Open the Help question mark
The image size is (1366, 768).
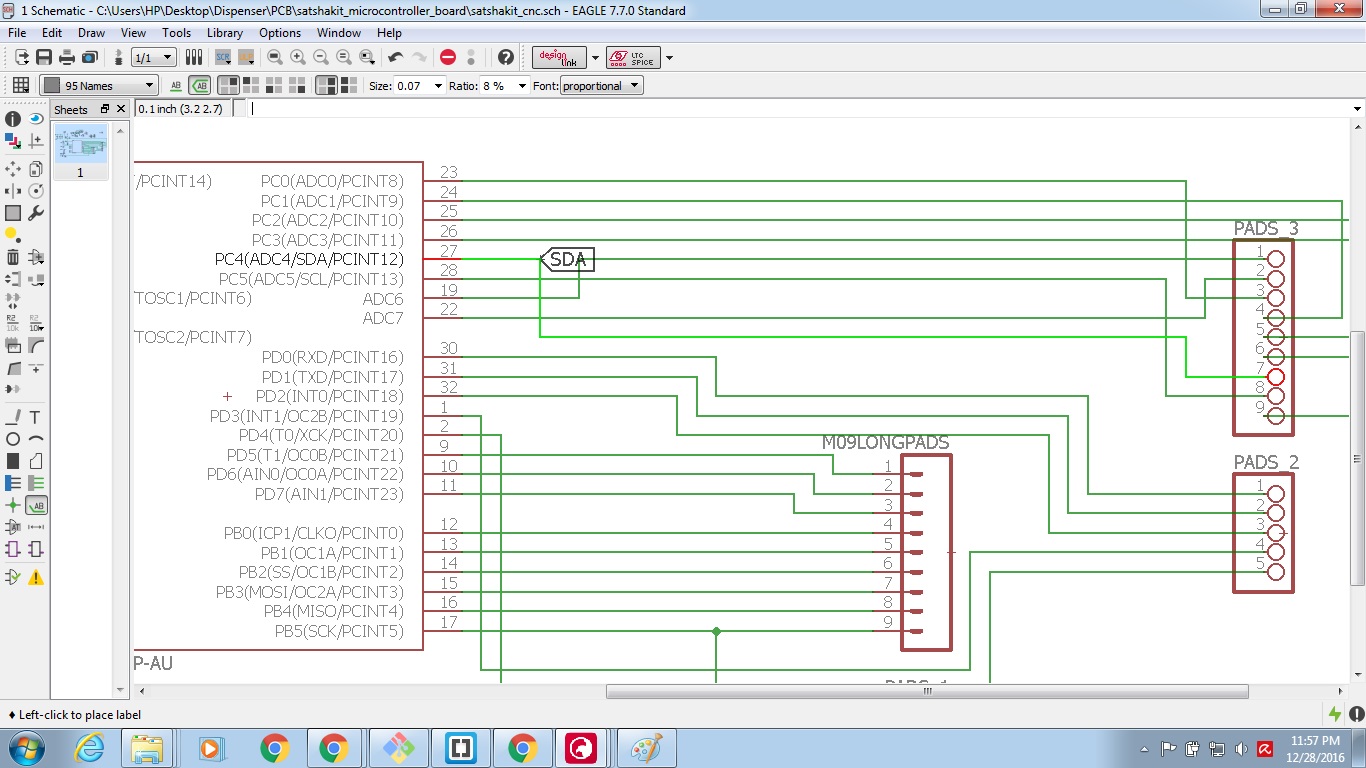point(506,57)
